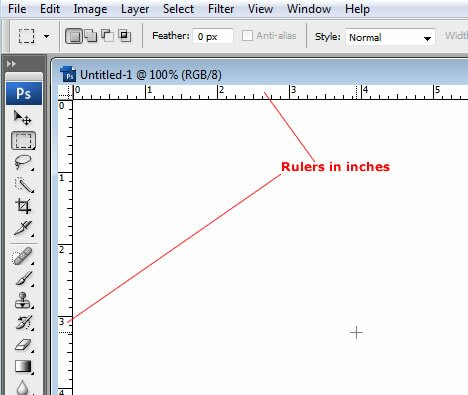Open the Layer menu
The height and width of the screenshot is (395, 468).
pyautogui.click(x=135, y=9)
